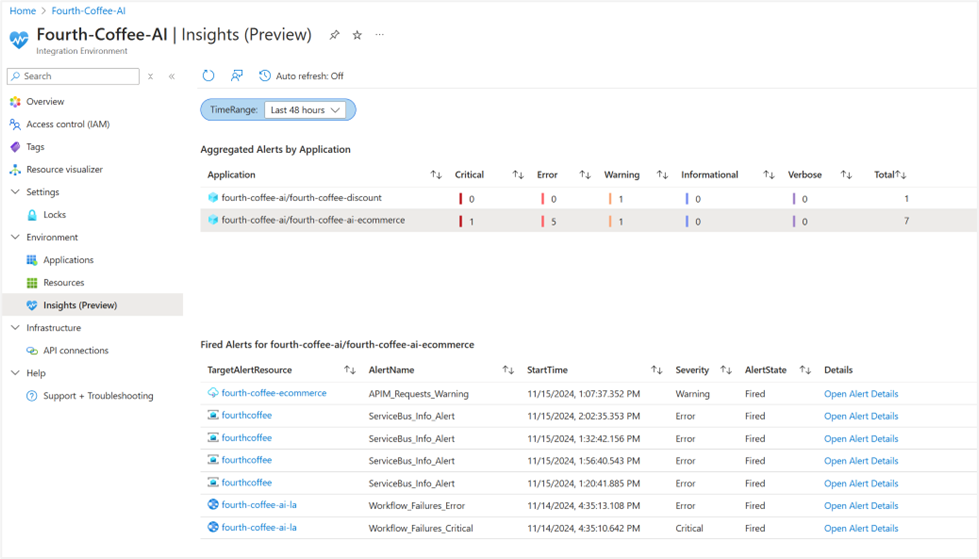Open Overview in sidebar
Screen dimensions: 979x559
click(x=45, y=102)
